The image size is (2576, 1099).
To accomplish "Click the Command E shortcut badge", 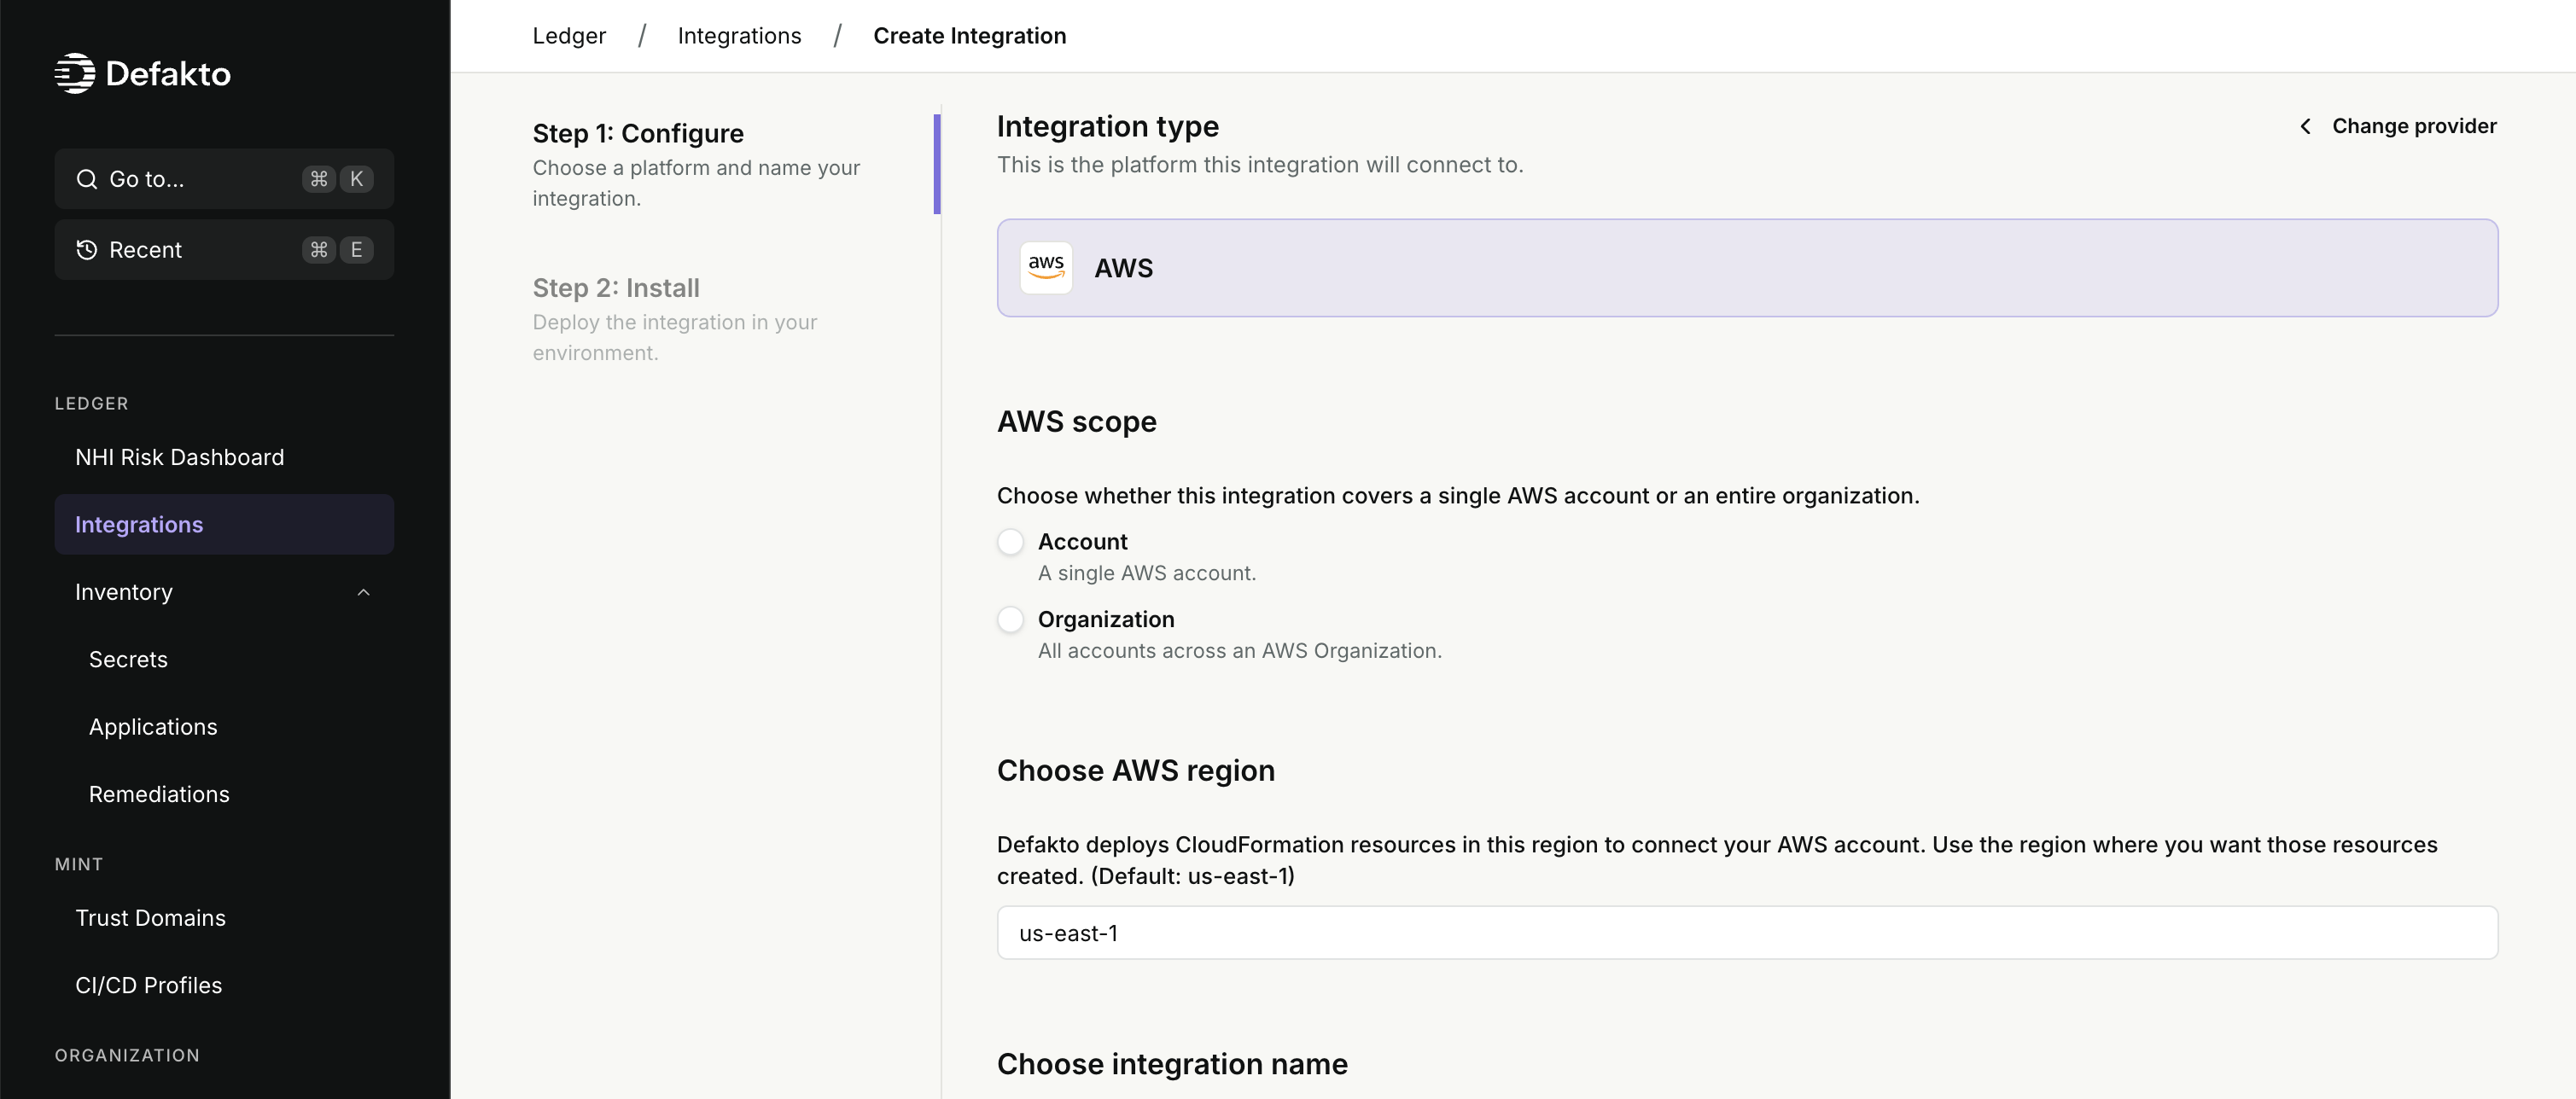I will point(338,250).
